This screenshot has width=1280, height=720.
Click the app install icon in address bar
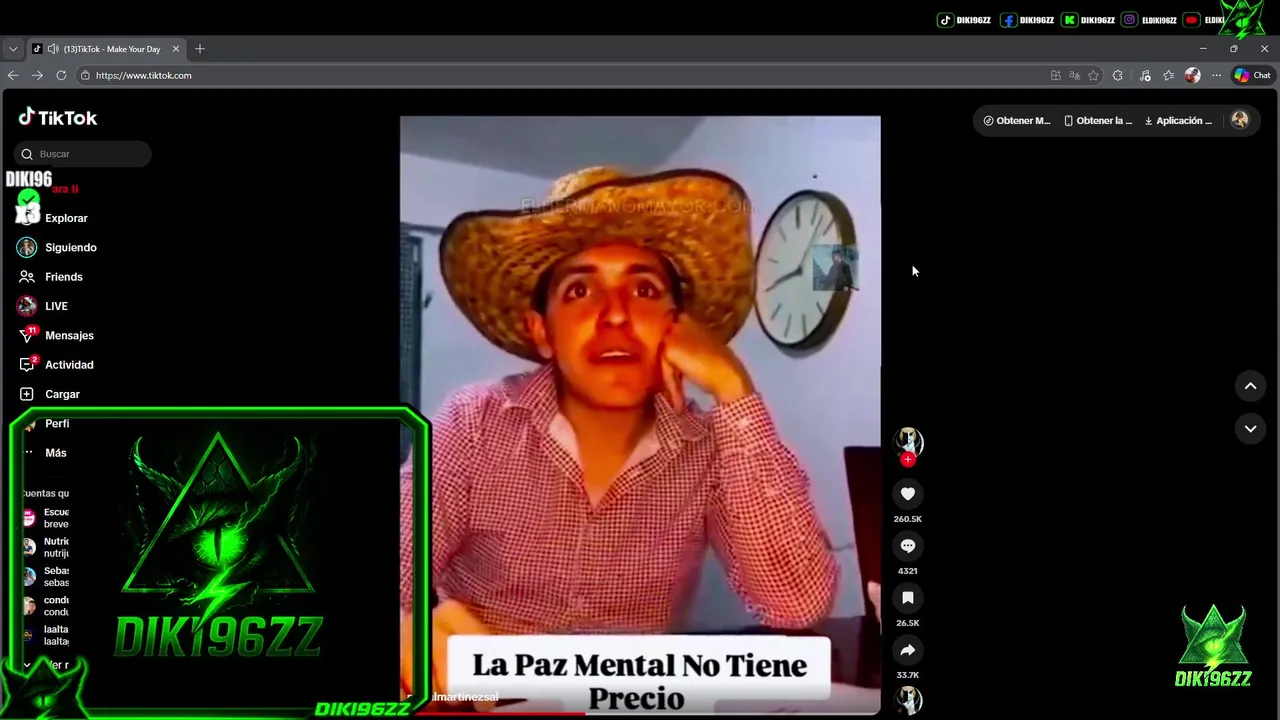pyautogui.click(x=1055, y=75)
